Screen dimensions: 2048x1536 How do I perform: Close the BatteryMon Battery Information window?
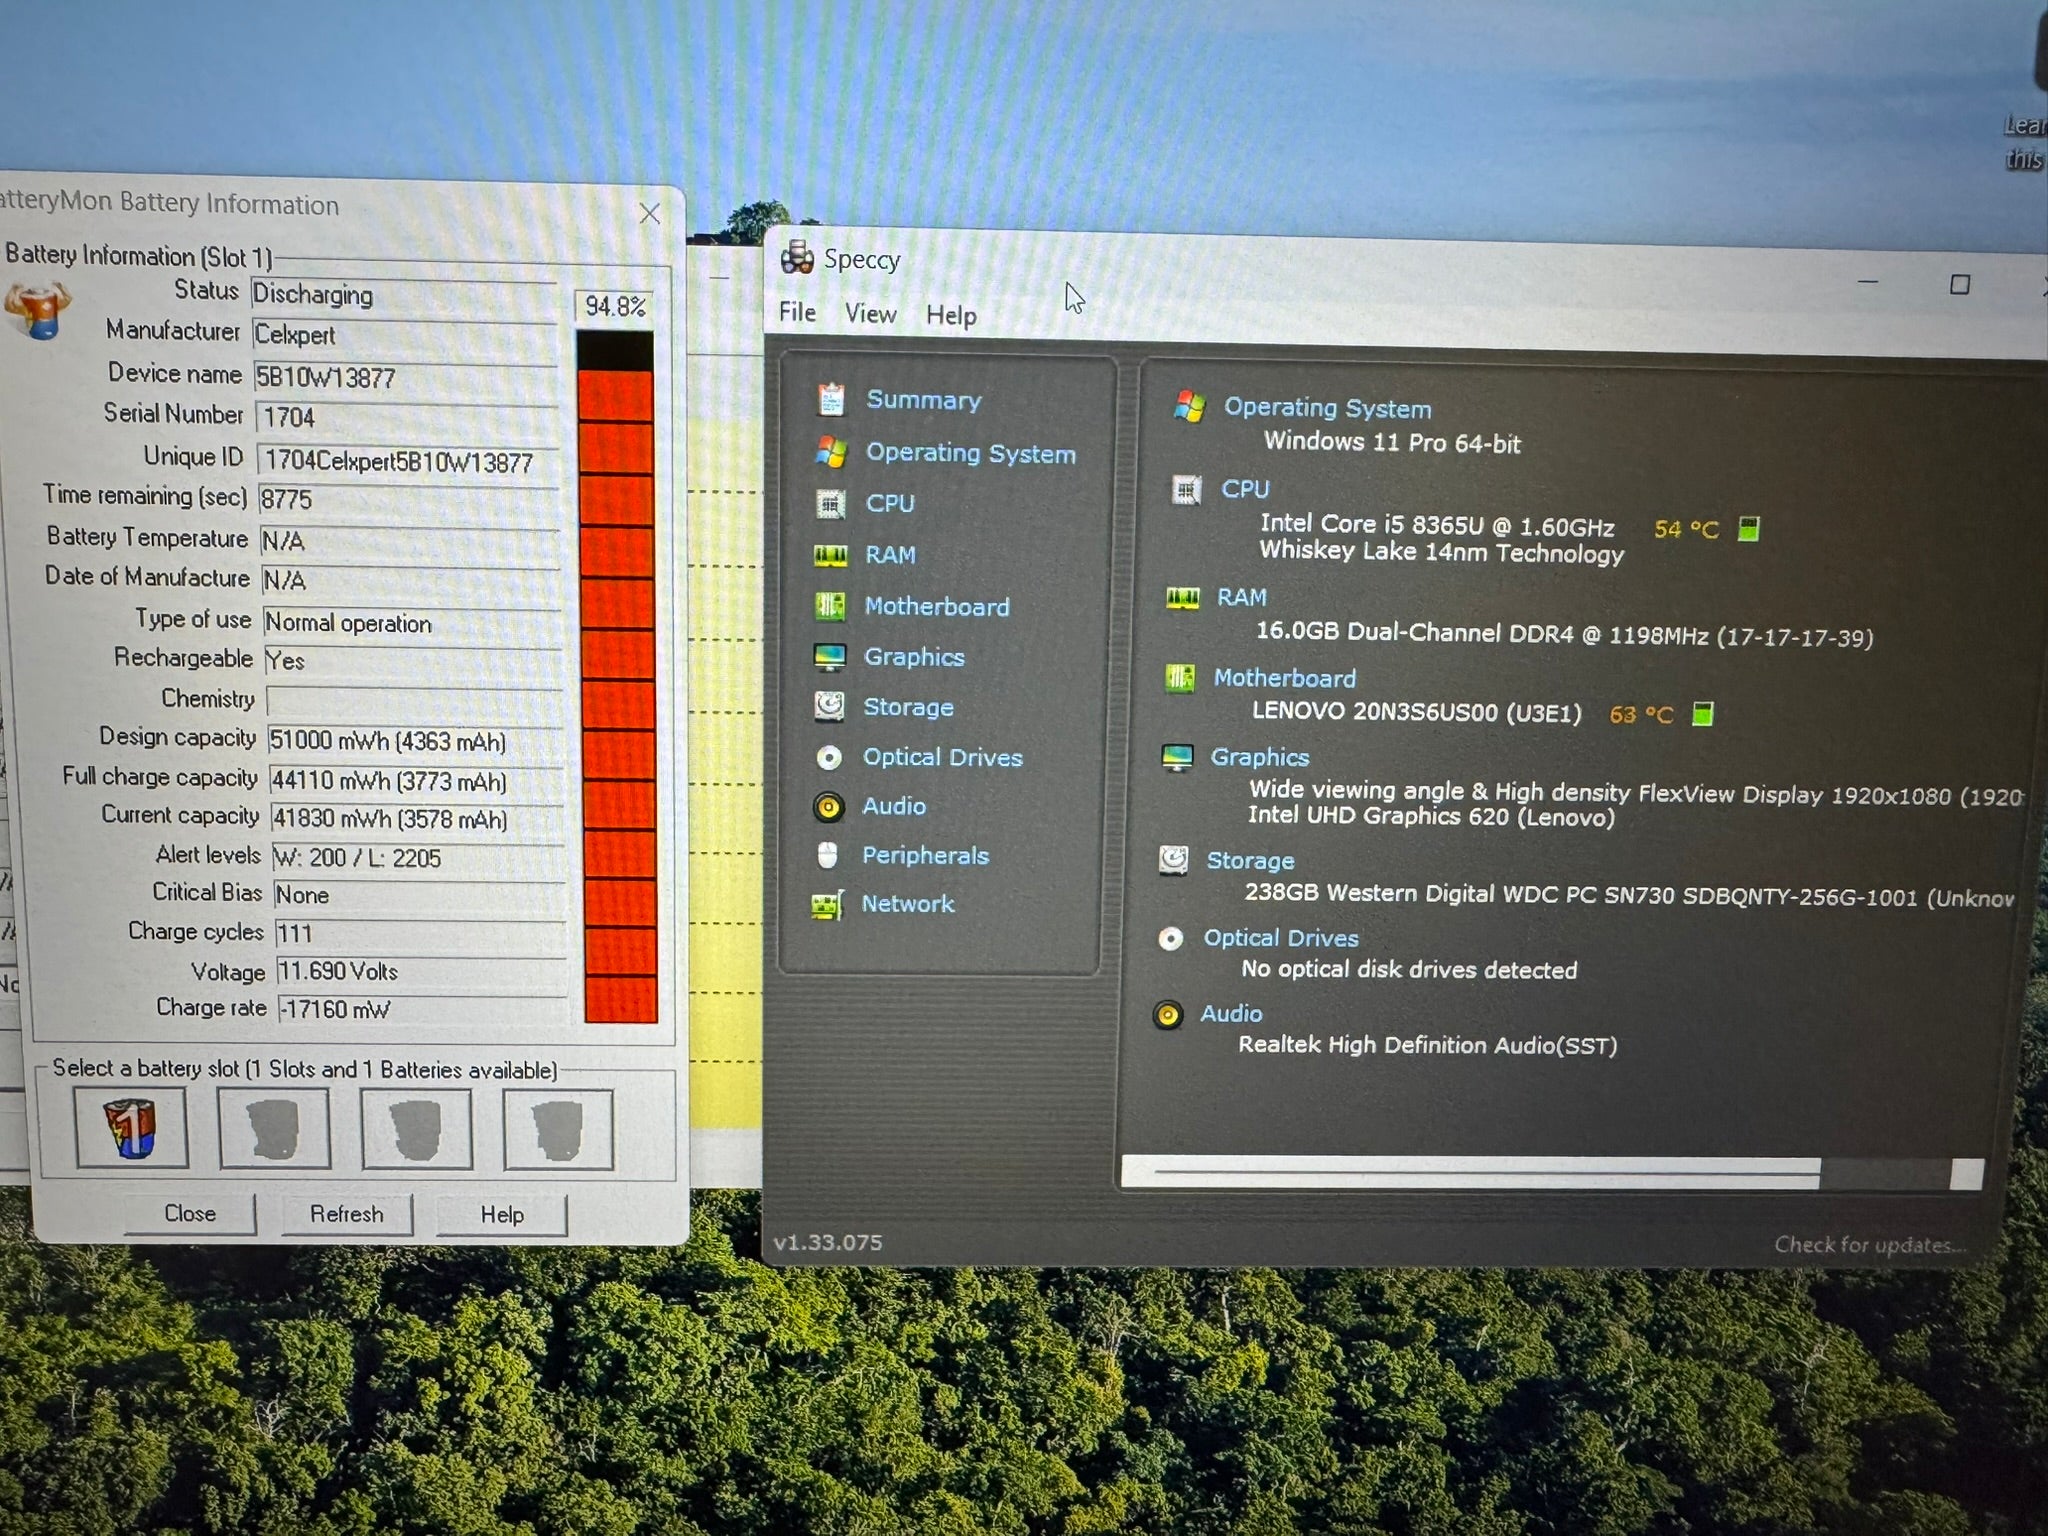coord(650,213)
